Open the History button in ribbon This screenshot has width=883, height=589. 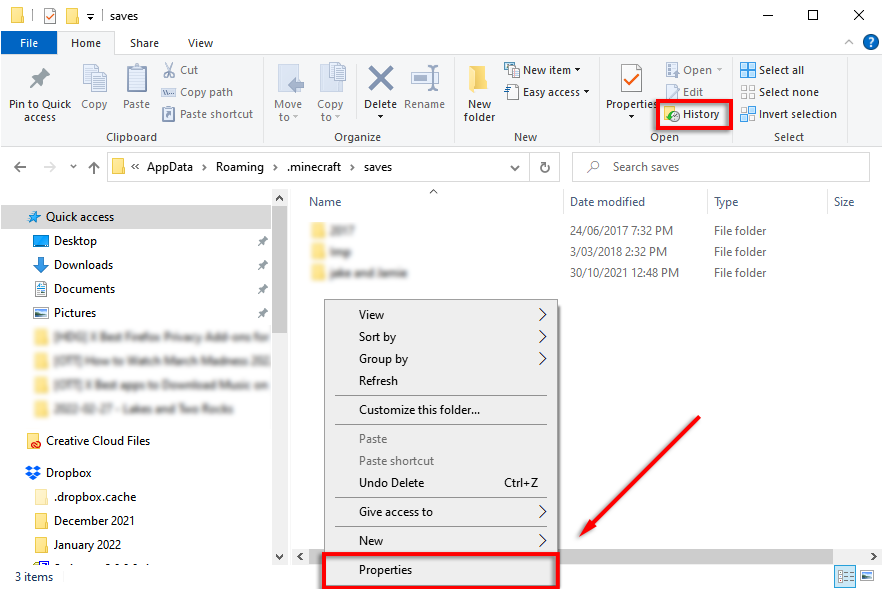(x=692, y=114)
